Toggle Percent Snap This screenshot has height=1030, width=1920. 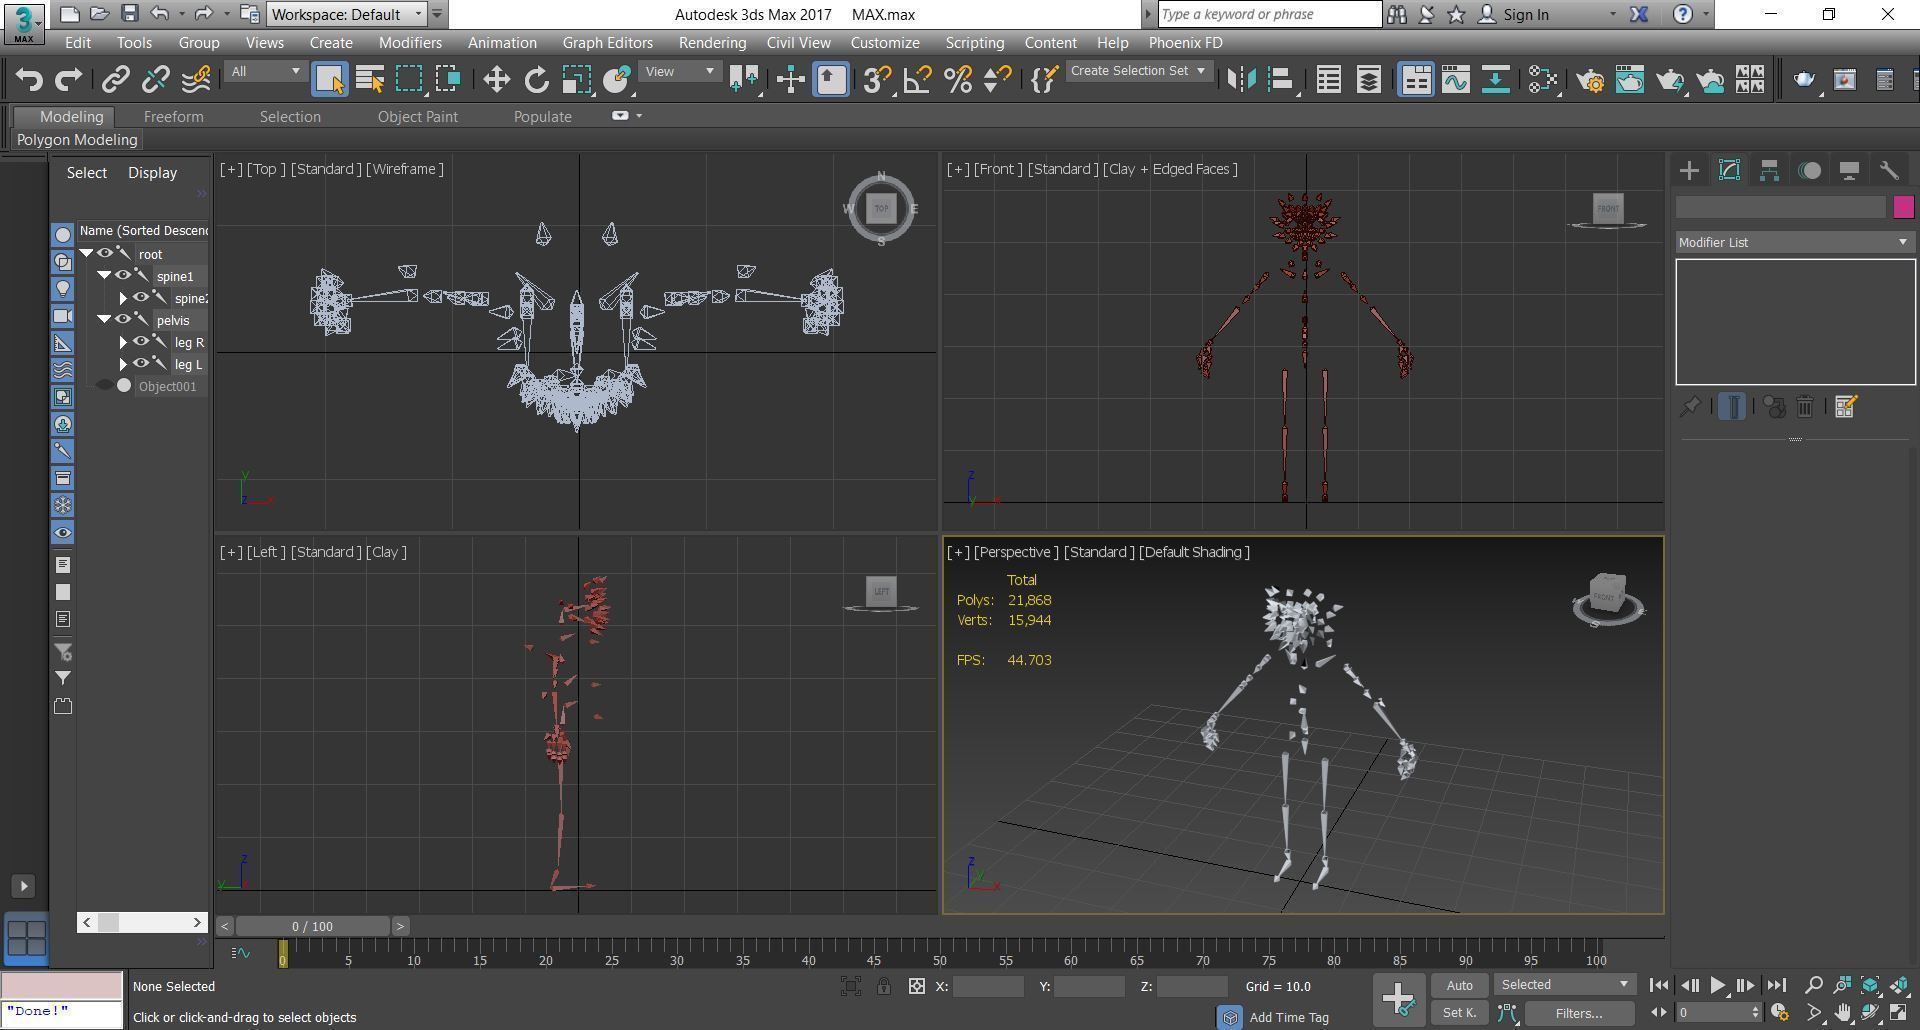(x=957, y=80)
